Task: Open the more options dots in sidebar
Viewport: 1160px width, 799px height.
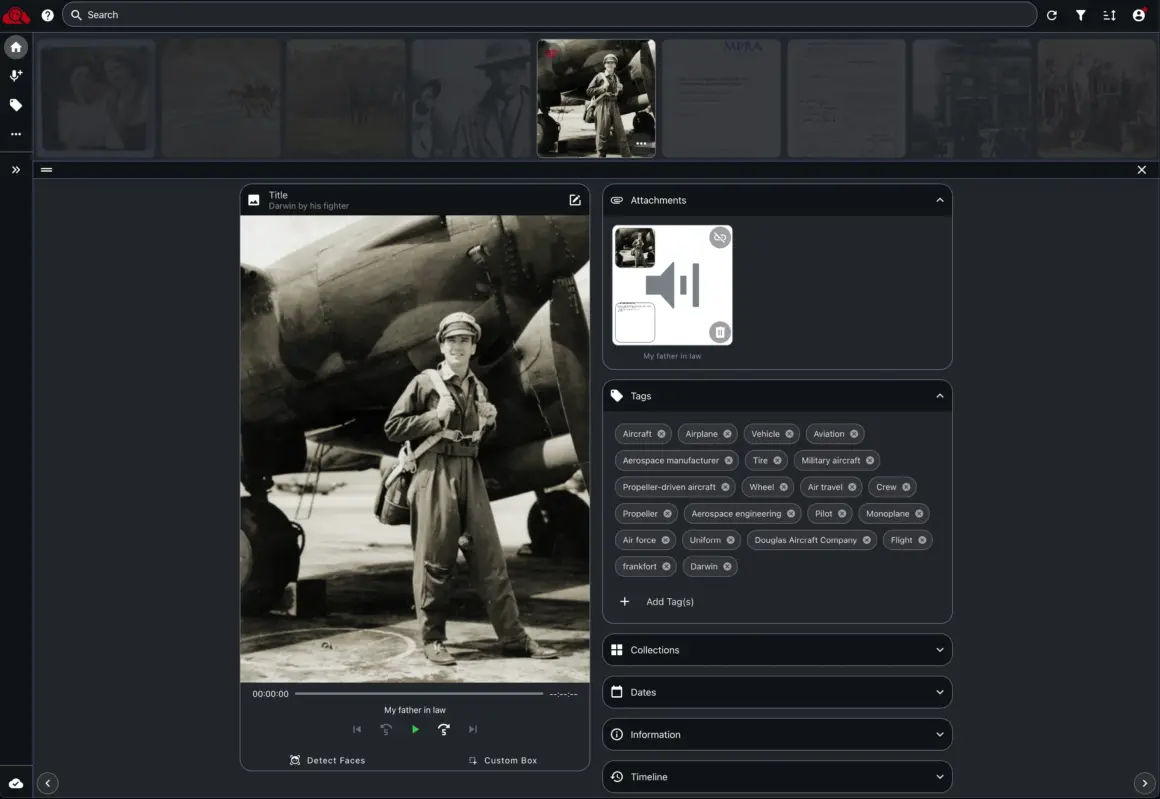Action: click(x=16, y=135)
